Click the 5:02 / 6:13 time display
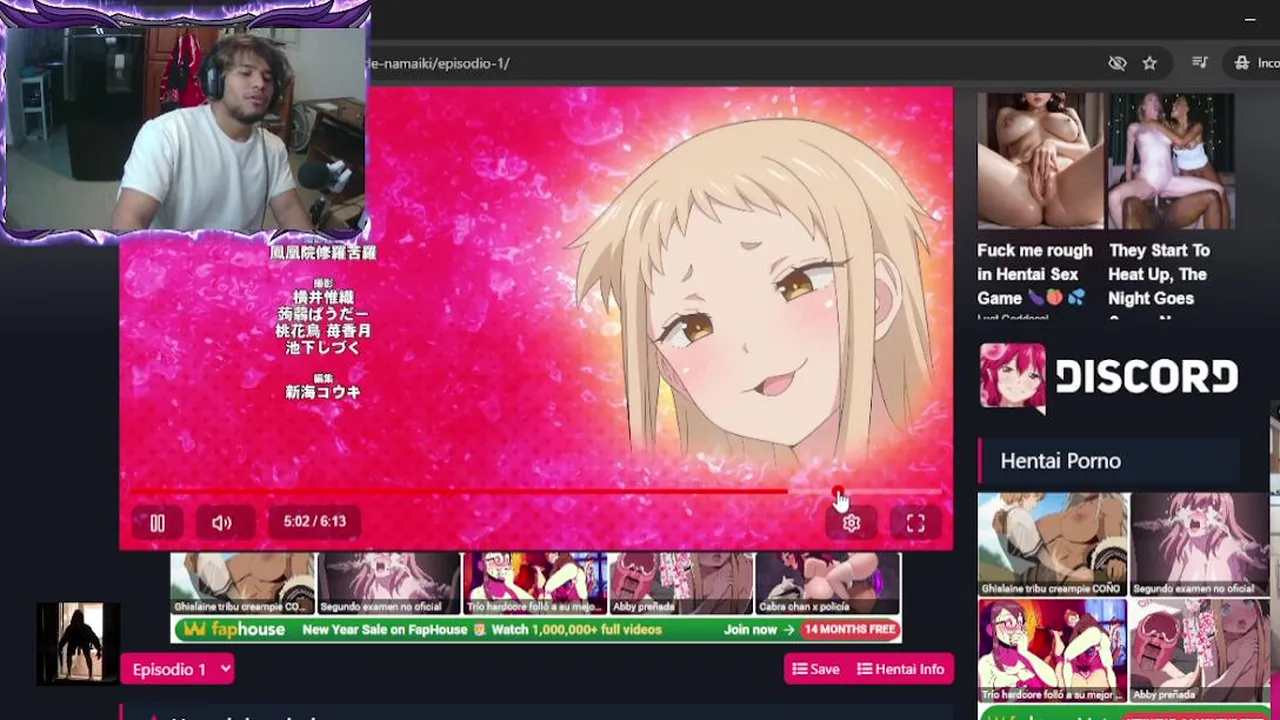The width and height of the screenshot is (1280, 720). [x=314, y=521]
